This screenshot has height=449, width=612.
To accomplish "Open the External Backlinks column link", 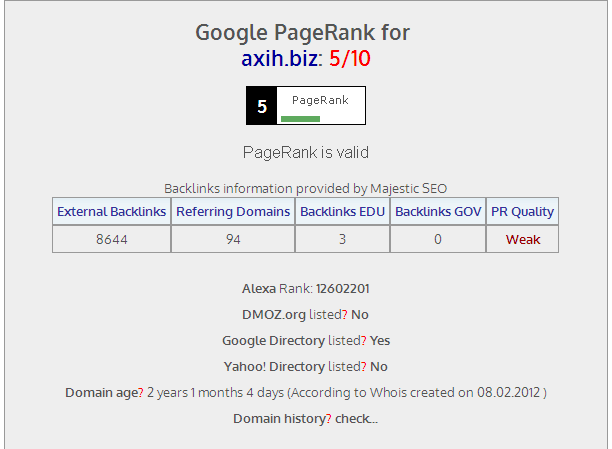I will click(x=112, y=212).
